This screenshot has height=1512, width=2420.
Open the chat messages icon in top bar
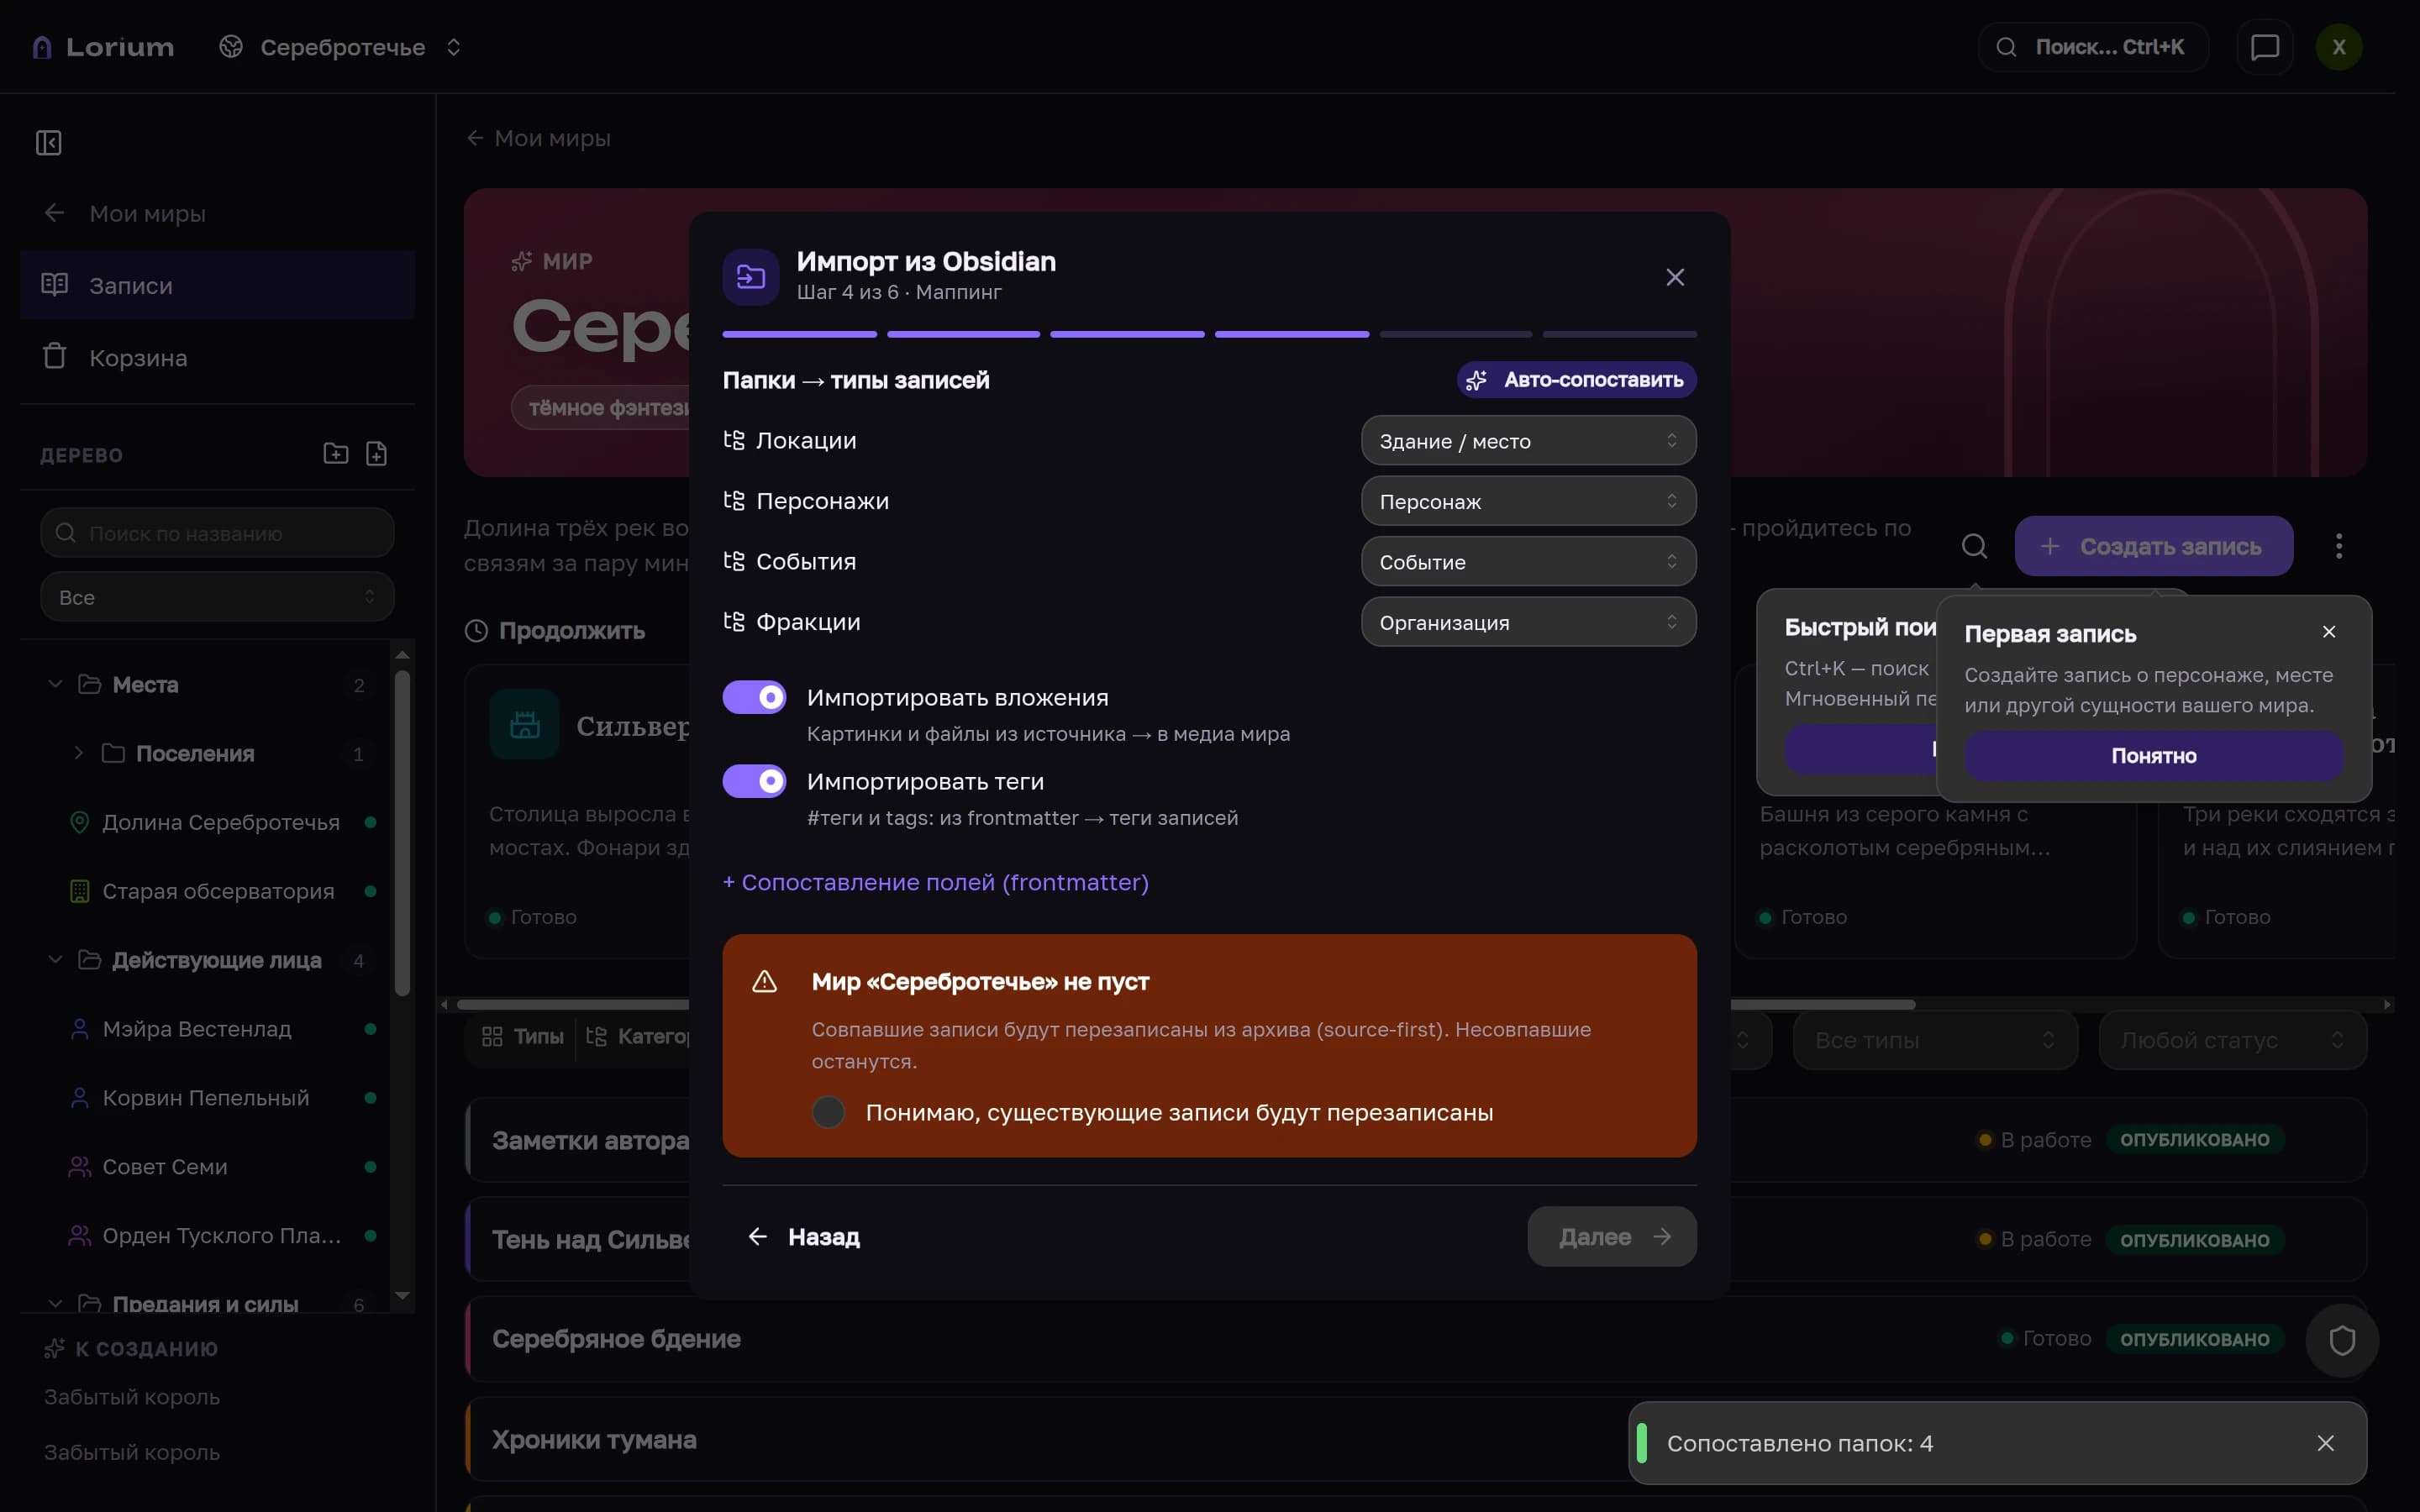[2264, 47]
